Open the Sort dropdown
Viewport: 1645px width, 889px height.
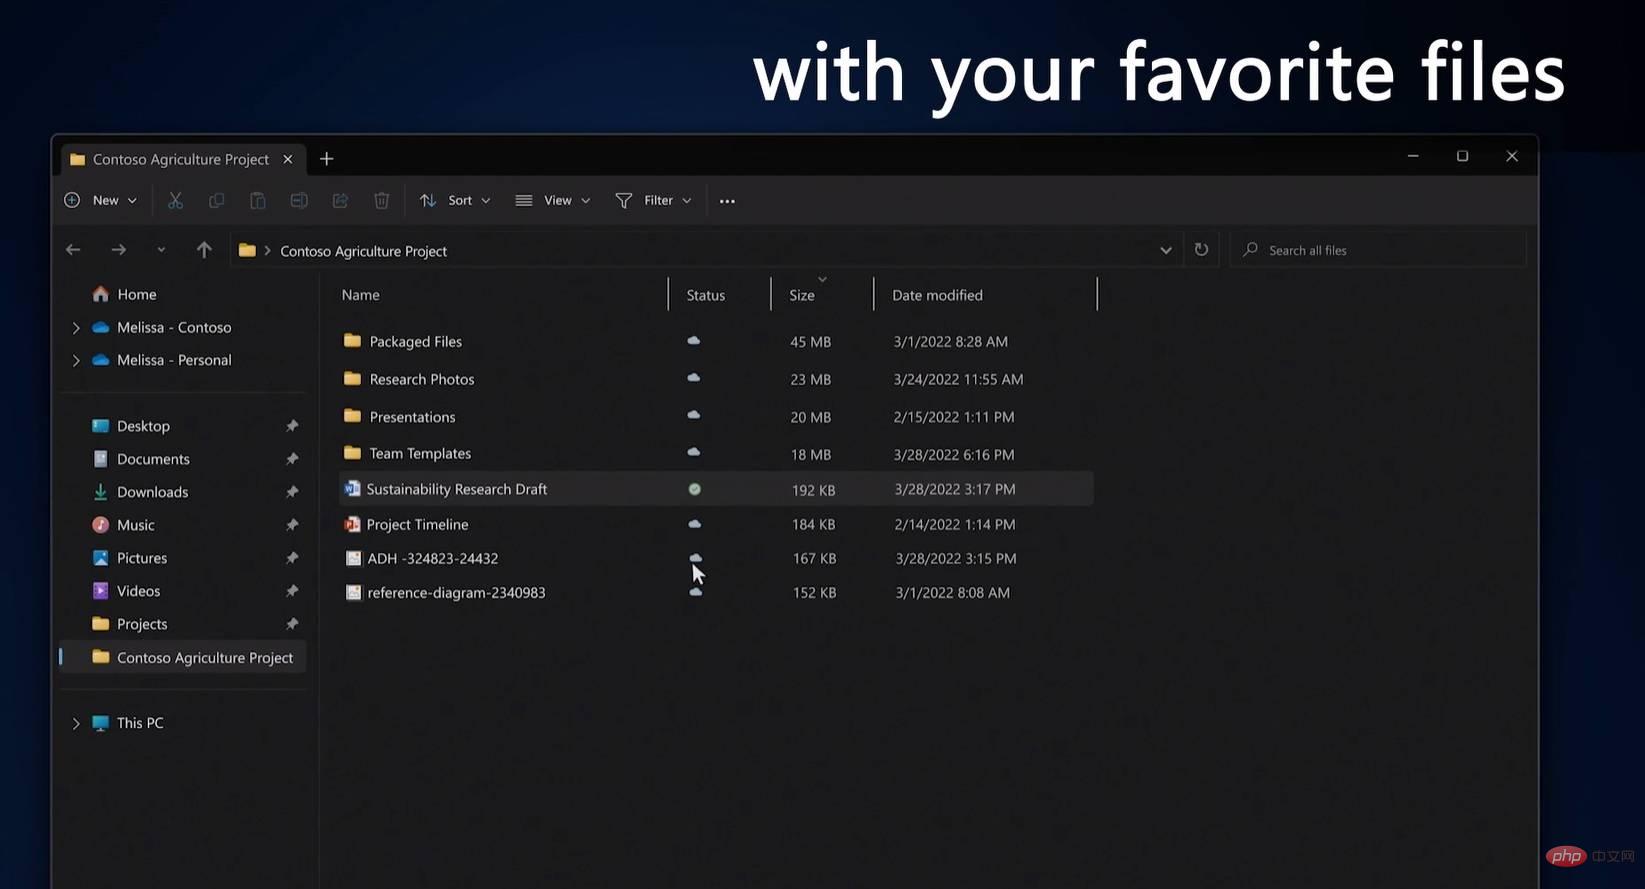455,201
